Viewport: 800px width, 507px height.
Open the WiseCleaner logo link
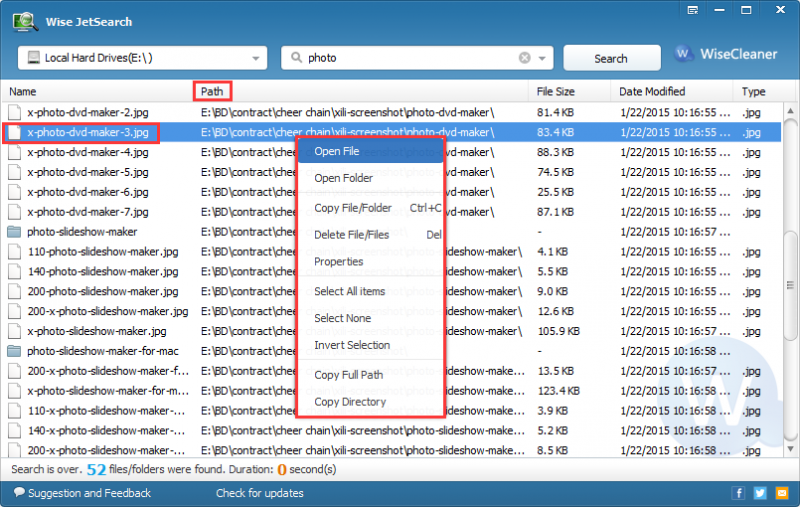click(726, 54)
